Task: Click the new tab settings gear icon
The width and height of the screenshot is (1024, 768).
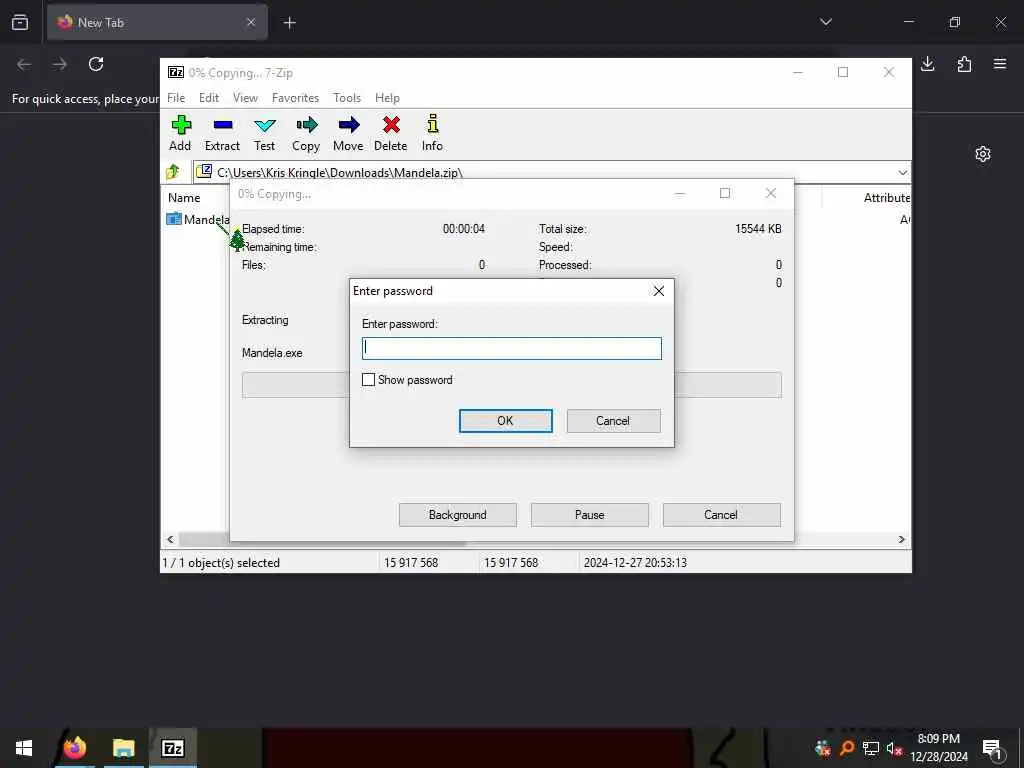Action: (x=983, y=154)
